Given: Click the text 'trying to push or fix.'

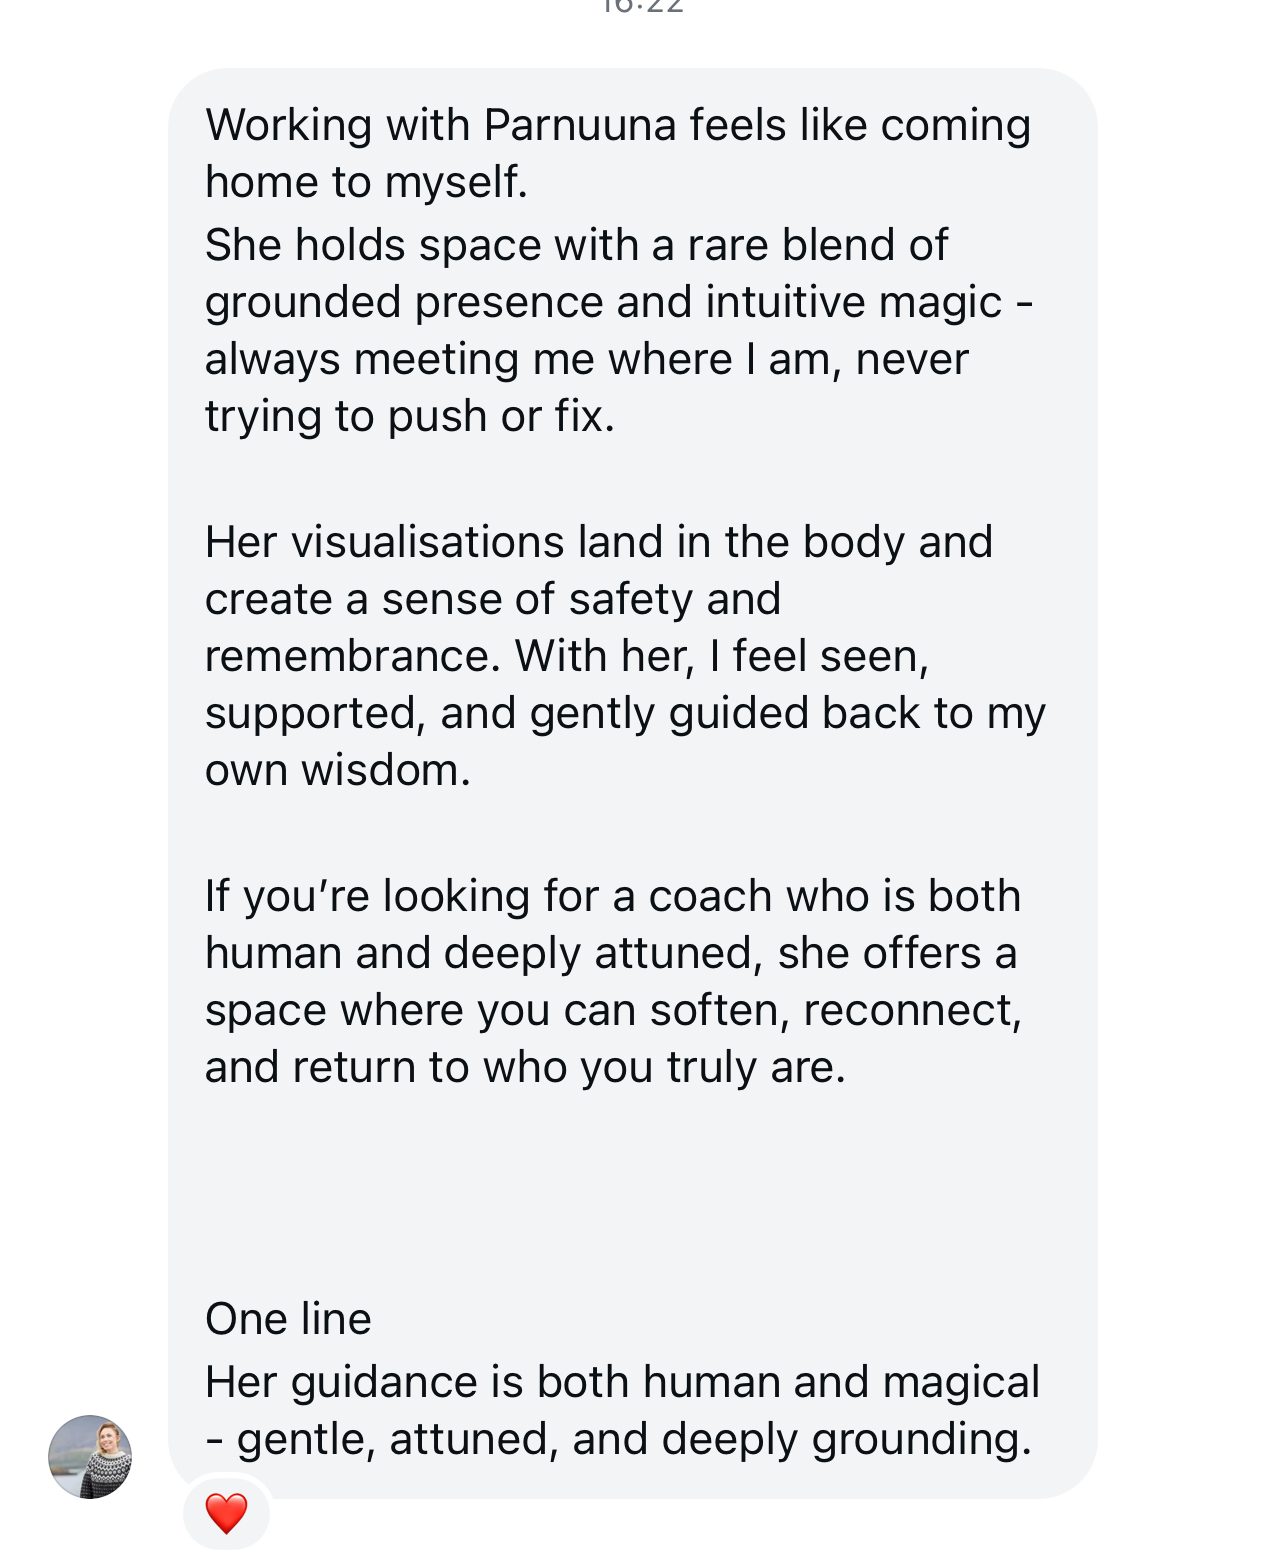Looking at the screenshot, I should pos(410,416).
